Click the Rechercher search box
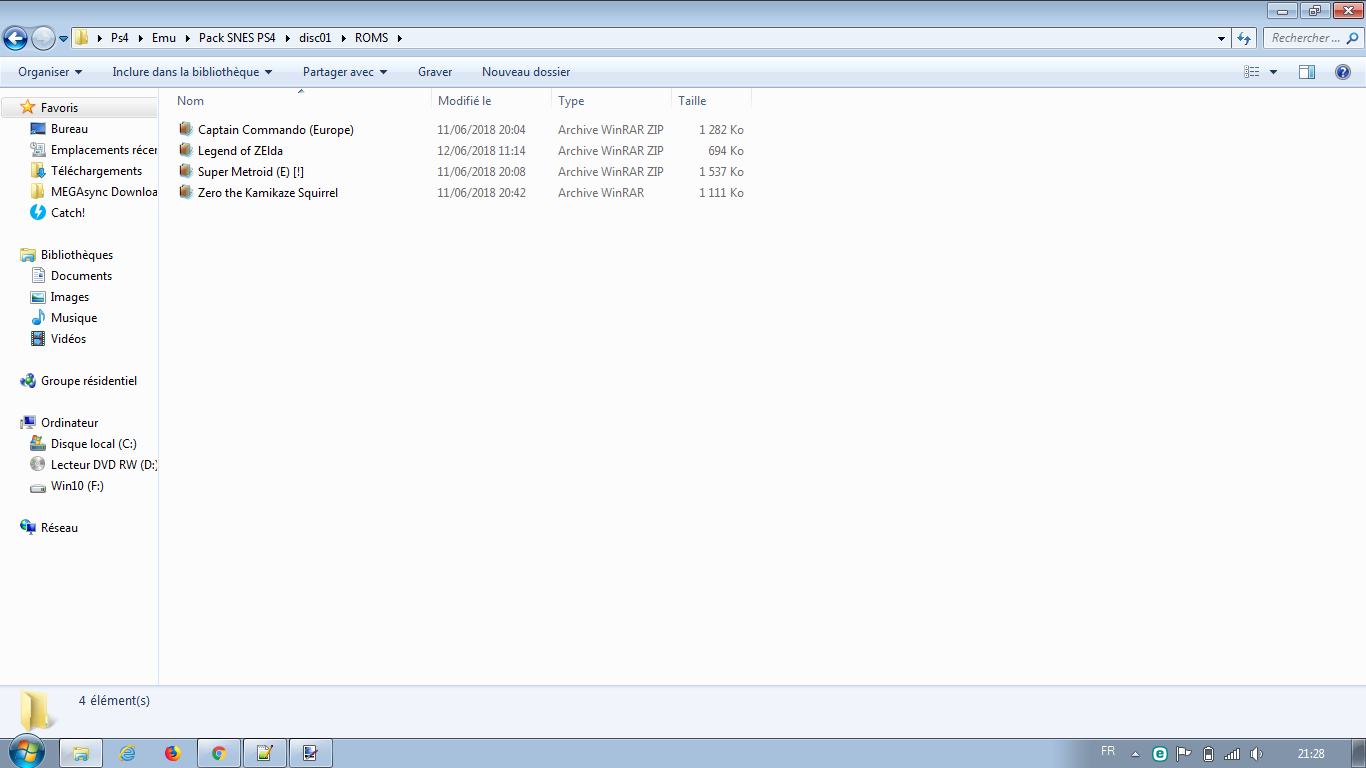1366x768 pixels. 1312,38
